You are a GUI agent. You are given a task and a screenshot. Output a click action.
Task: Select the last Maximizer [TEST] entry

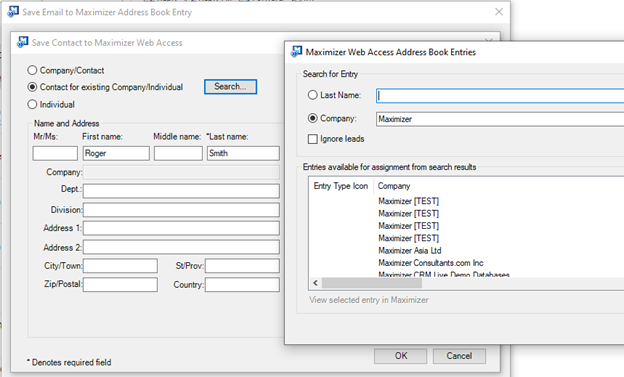[408, 238]
